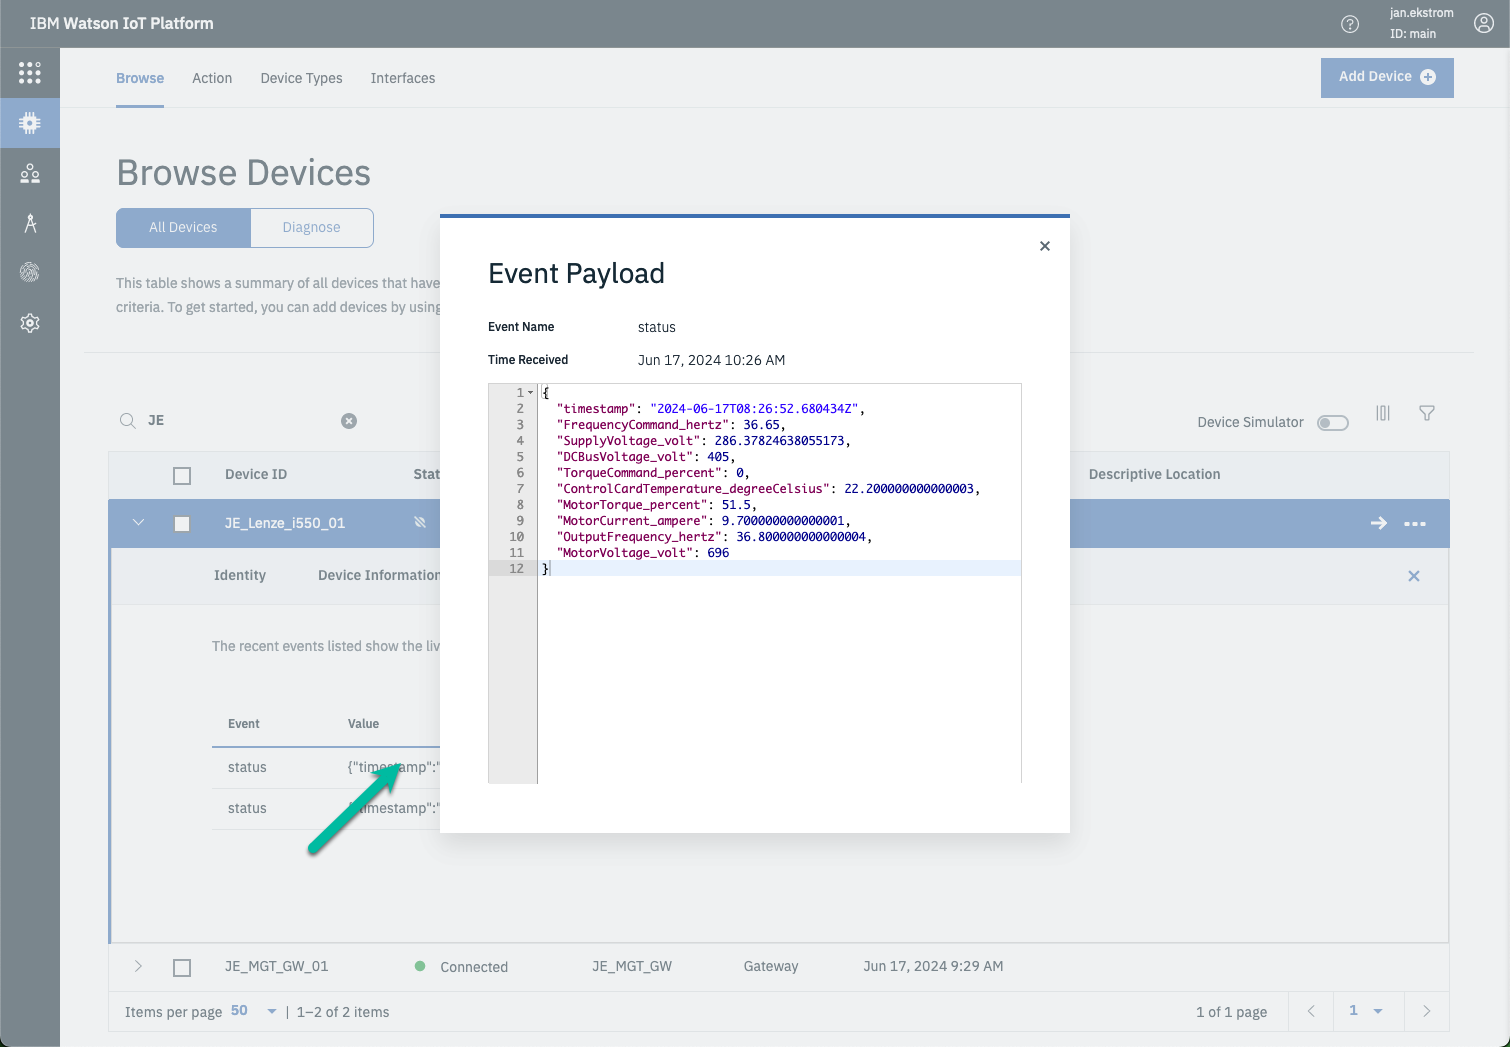Open the apps grid icon in sidebar
Image resolution: width=1510 pixels, height=1047 pixels.
[30, 72]
